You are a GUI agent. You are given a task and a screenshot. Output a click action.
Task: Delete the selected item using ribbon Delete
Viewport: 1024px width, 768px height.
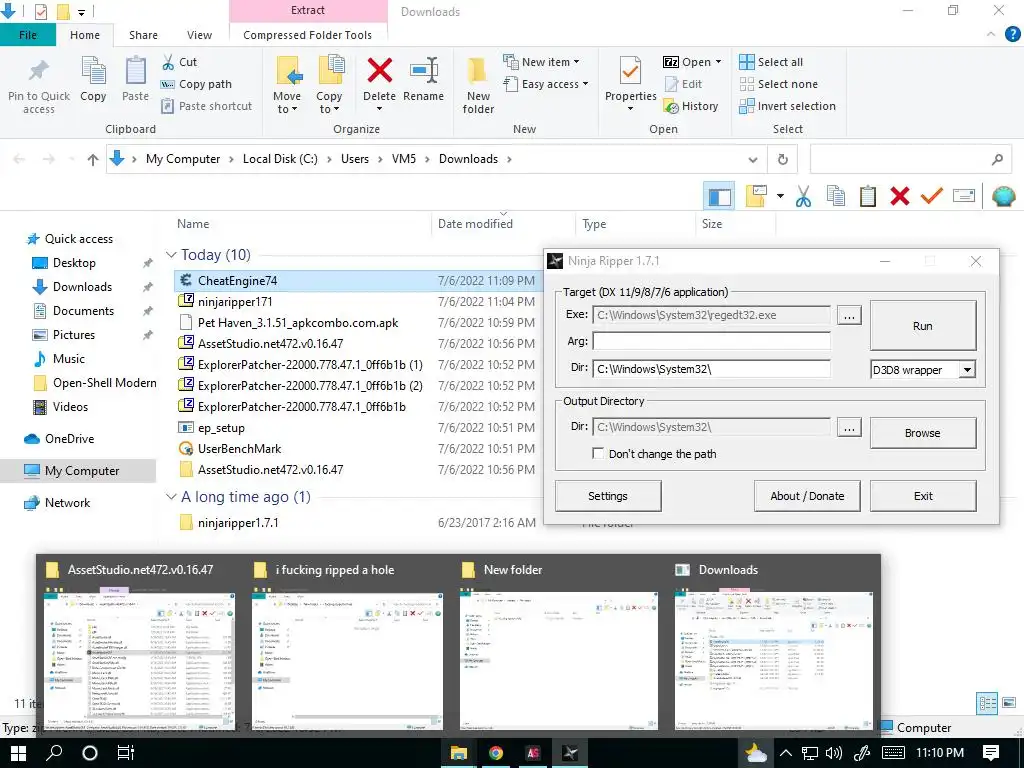coord(379,71)
